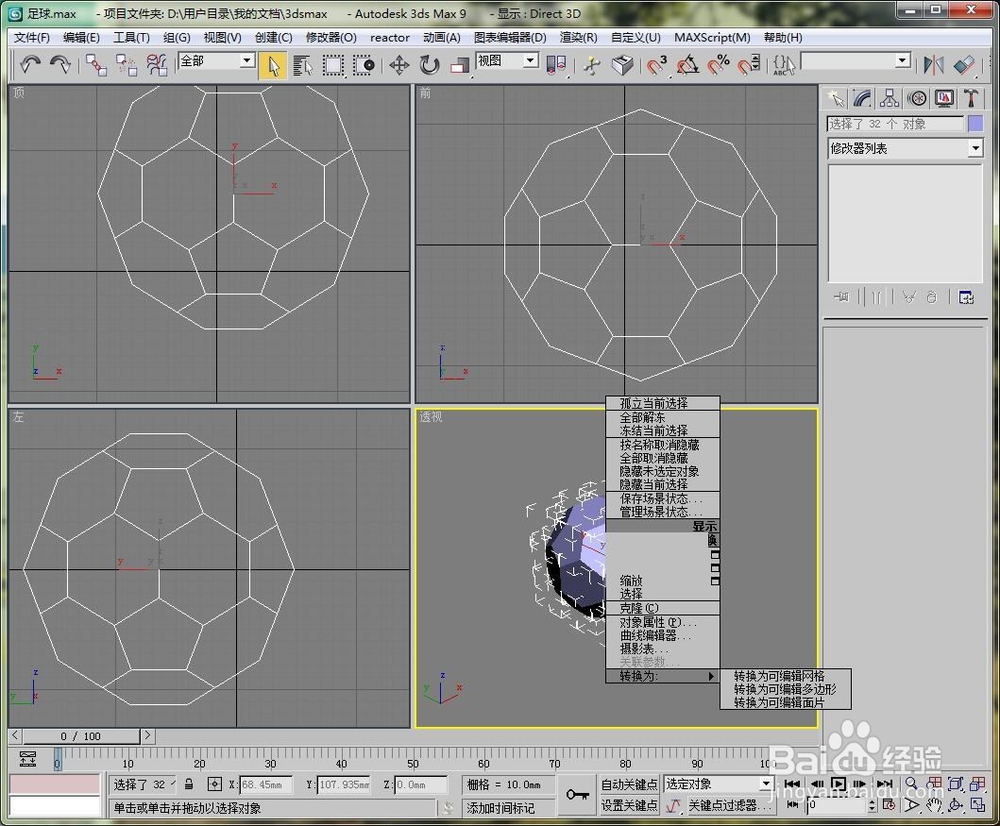Switch to the Create command panel tab

click(835, 99)
